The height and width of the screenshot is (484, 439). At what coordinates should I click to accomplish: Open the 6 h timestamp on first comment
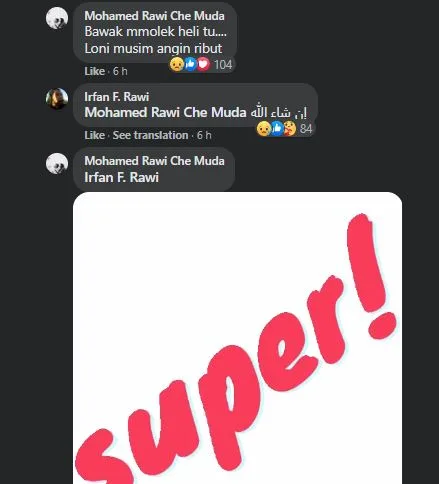pyautogui.click(x=120, y=71)
